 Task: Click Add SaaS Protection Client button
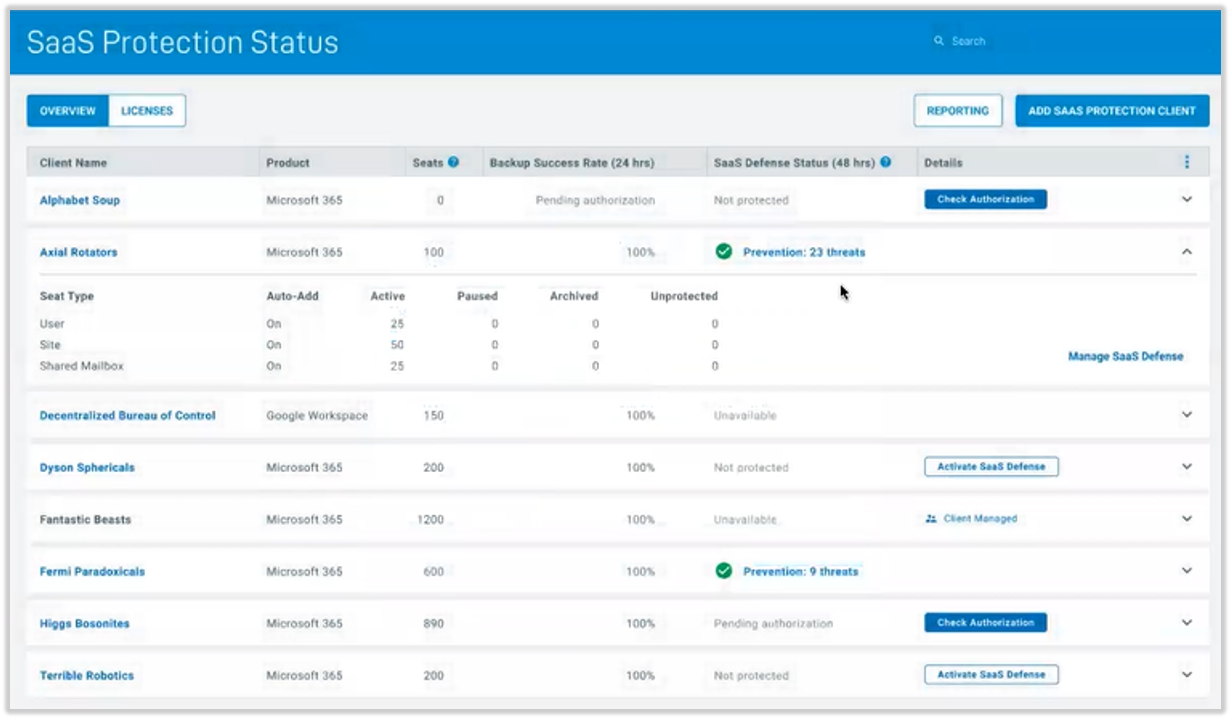[1112, 111]
